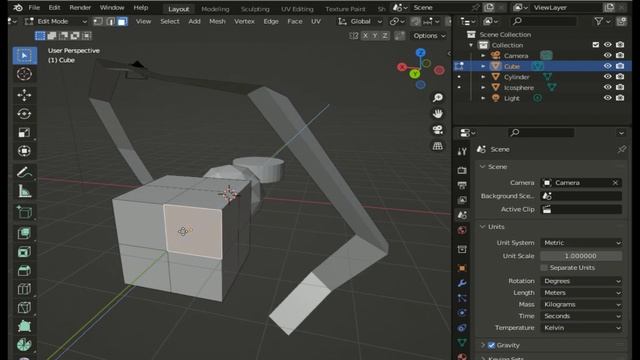Open the Rotation Degrees dropdown

tap(581, 281)
